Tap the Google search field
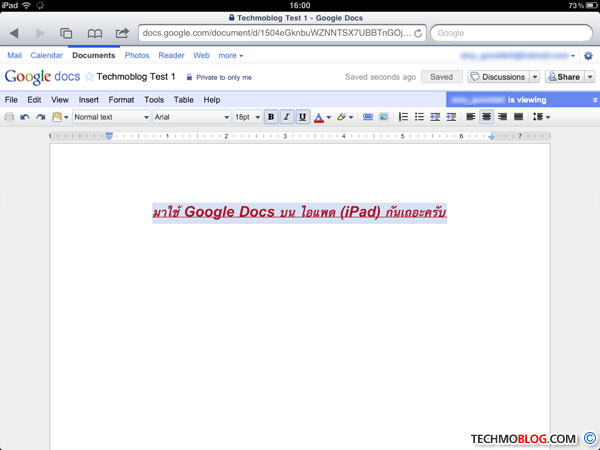This screenshot has width=600, height=450. (511, 33)
